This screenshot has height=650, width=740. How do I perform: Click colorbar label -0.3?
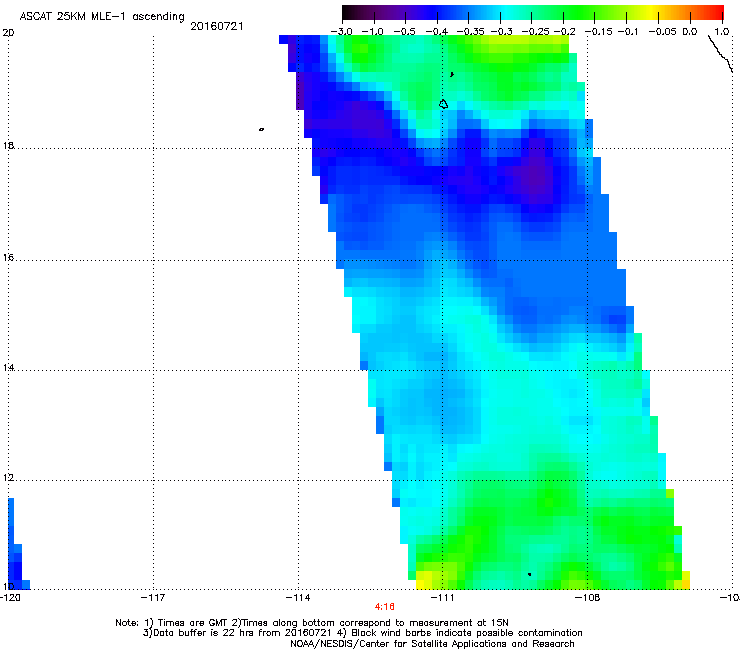(501, 32)
